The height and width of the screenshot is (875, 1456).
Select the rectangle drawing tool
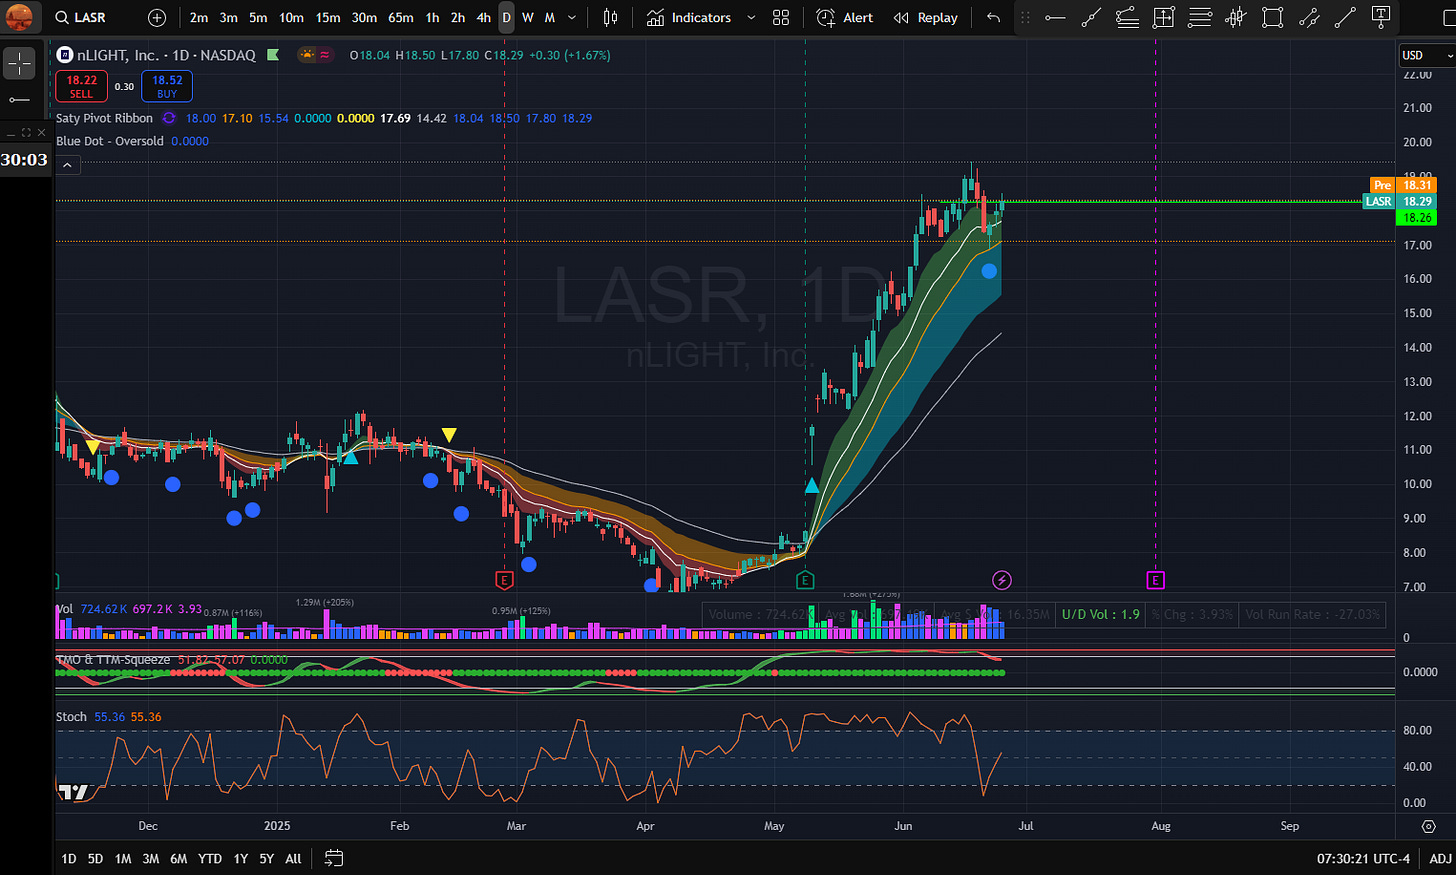[1272, 18]
